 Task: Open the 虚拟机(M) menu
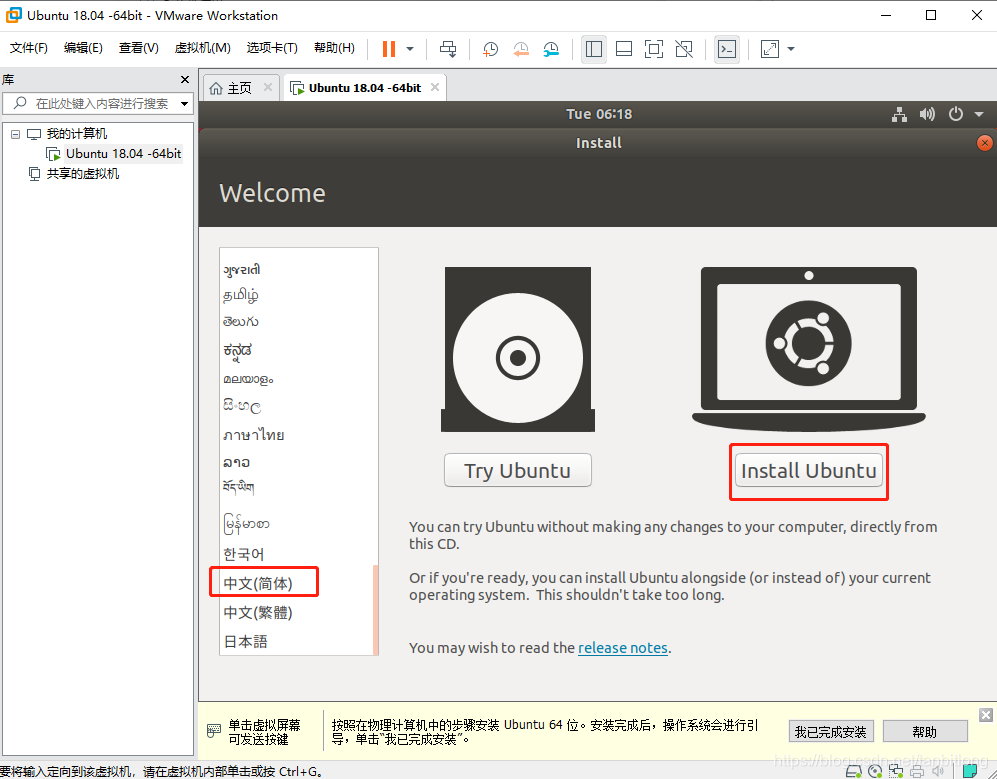[x=202, y=48]
